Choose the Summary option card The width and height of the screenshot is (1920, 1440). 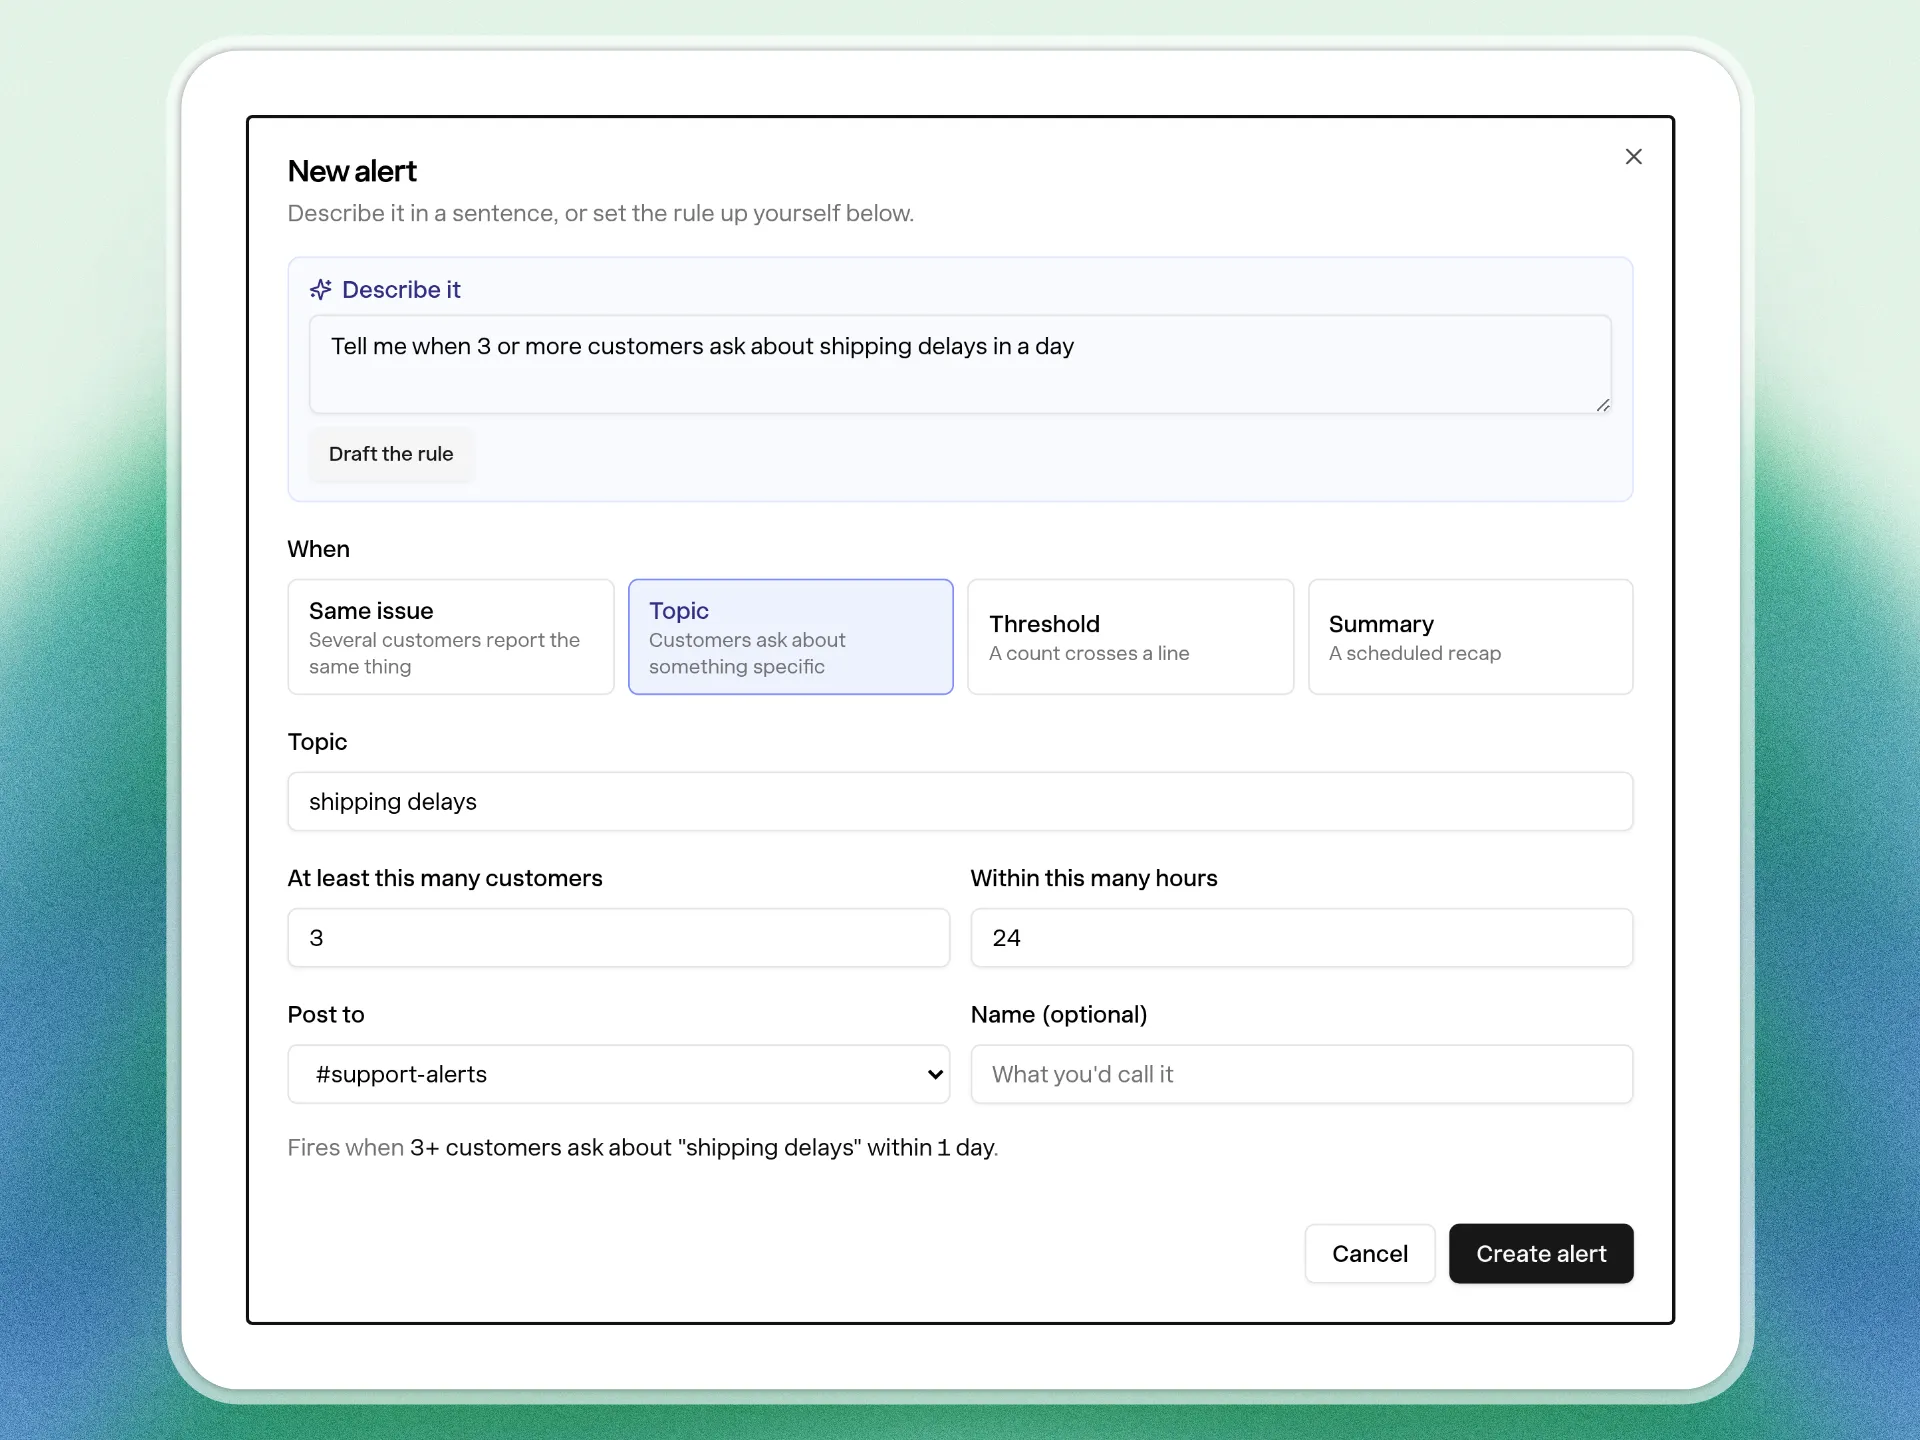(1471, 637)
